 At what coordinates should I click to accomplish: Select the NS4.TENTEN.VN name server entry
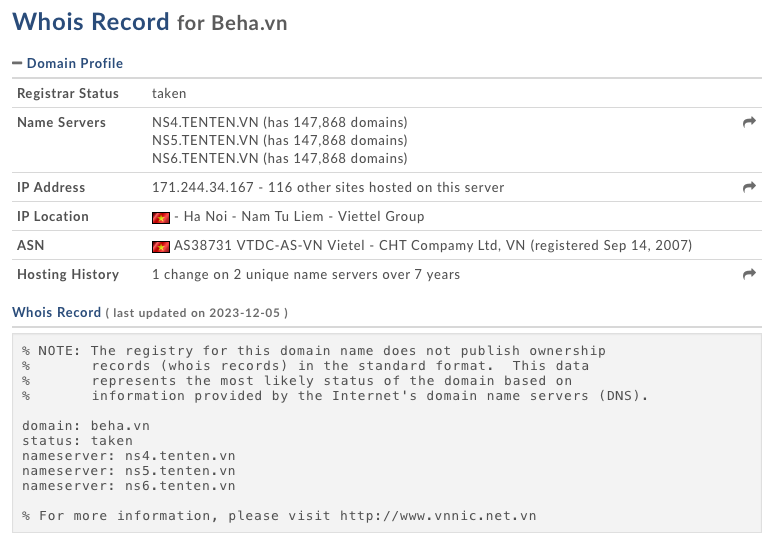pos(205,122)
